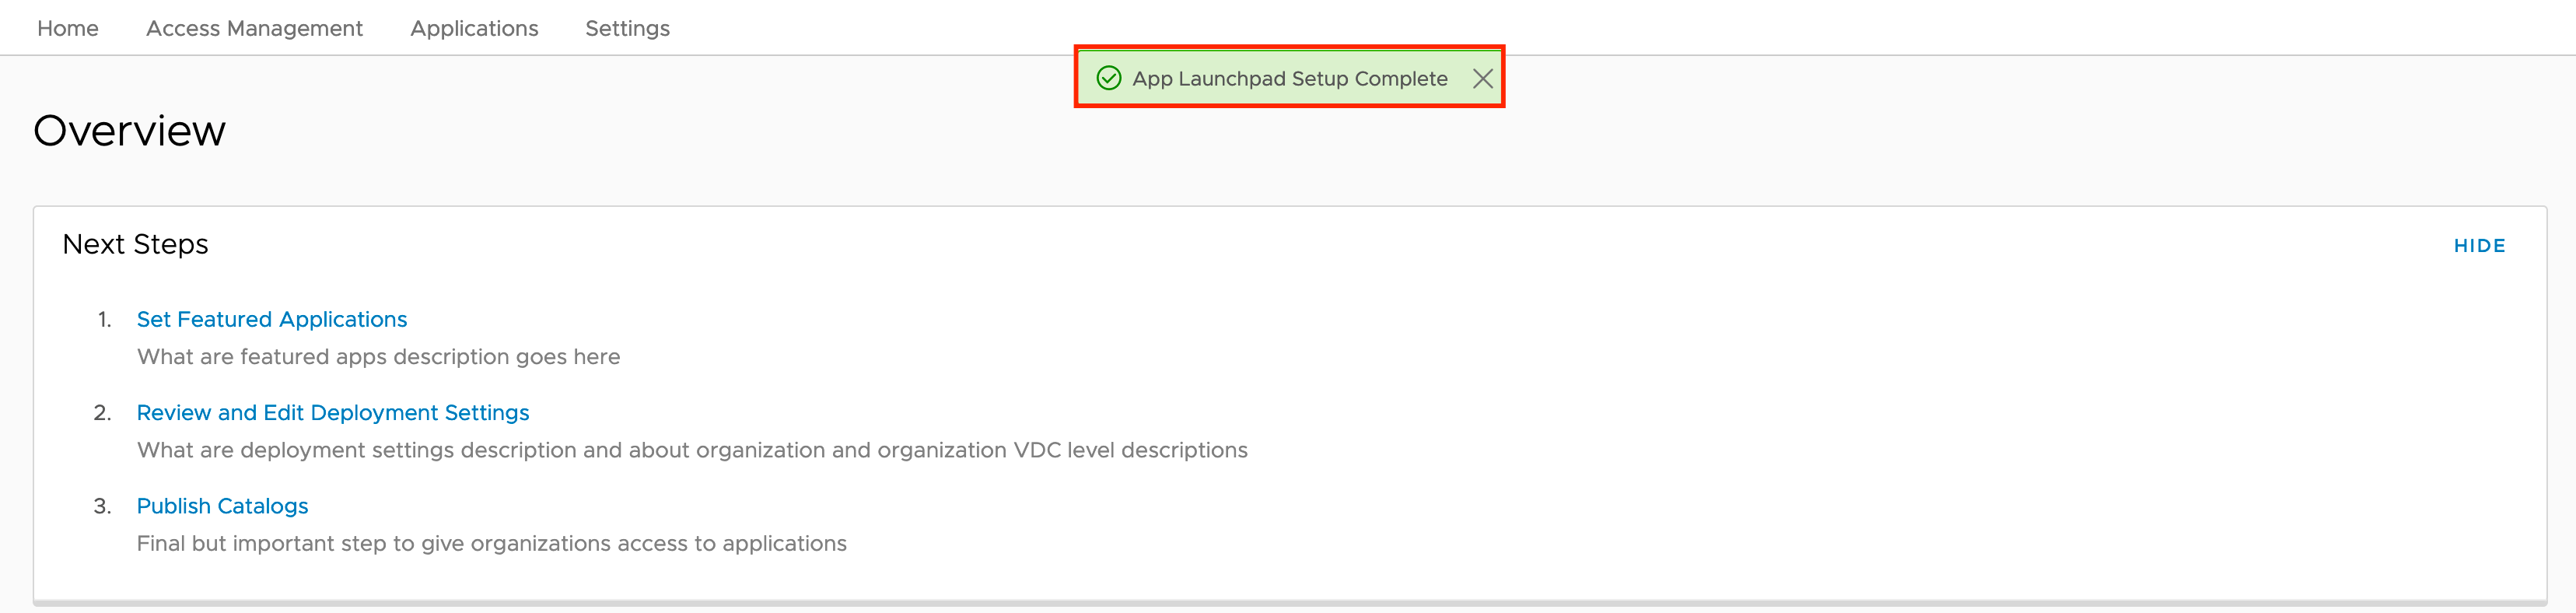Dismiss the App Launchpad Setup Complete notification
The height and width of the screenshot is (613, 2576).
pyautogui.click(x=1482, y=78)
